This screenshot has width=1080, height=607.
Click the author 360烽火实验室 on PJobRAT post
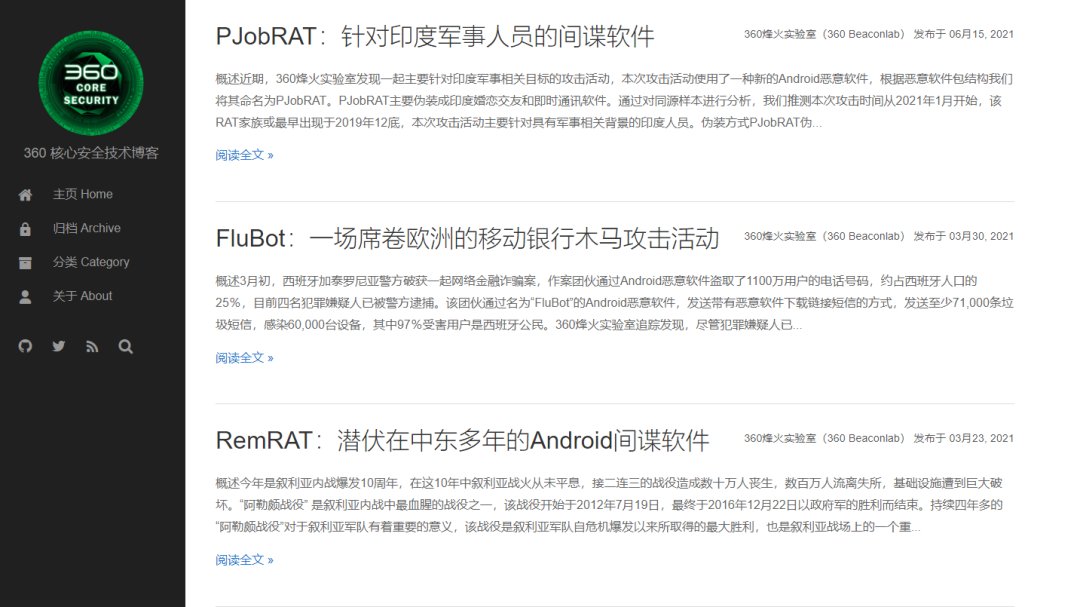coord(824,34)
